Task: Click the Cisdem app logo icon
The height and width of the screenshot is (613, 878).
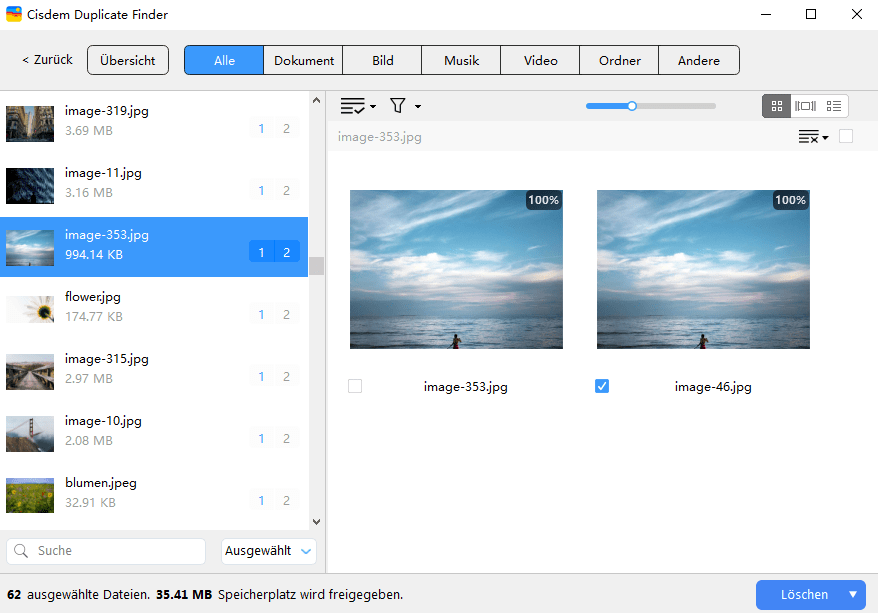Action: (14, 15)
